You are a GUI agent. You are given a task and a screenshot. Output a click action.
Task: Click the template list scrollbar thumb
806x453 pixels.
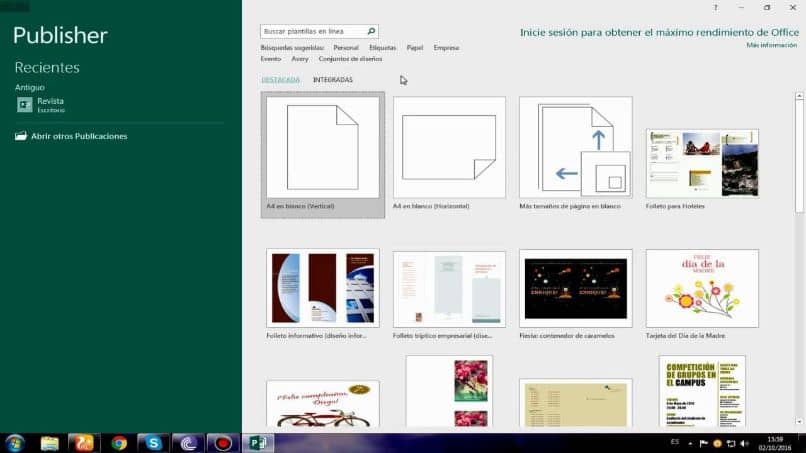799,156
